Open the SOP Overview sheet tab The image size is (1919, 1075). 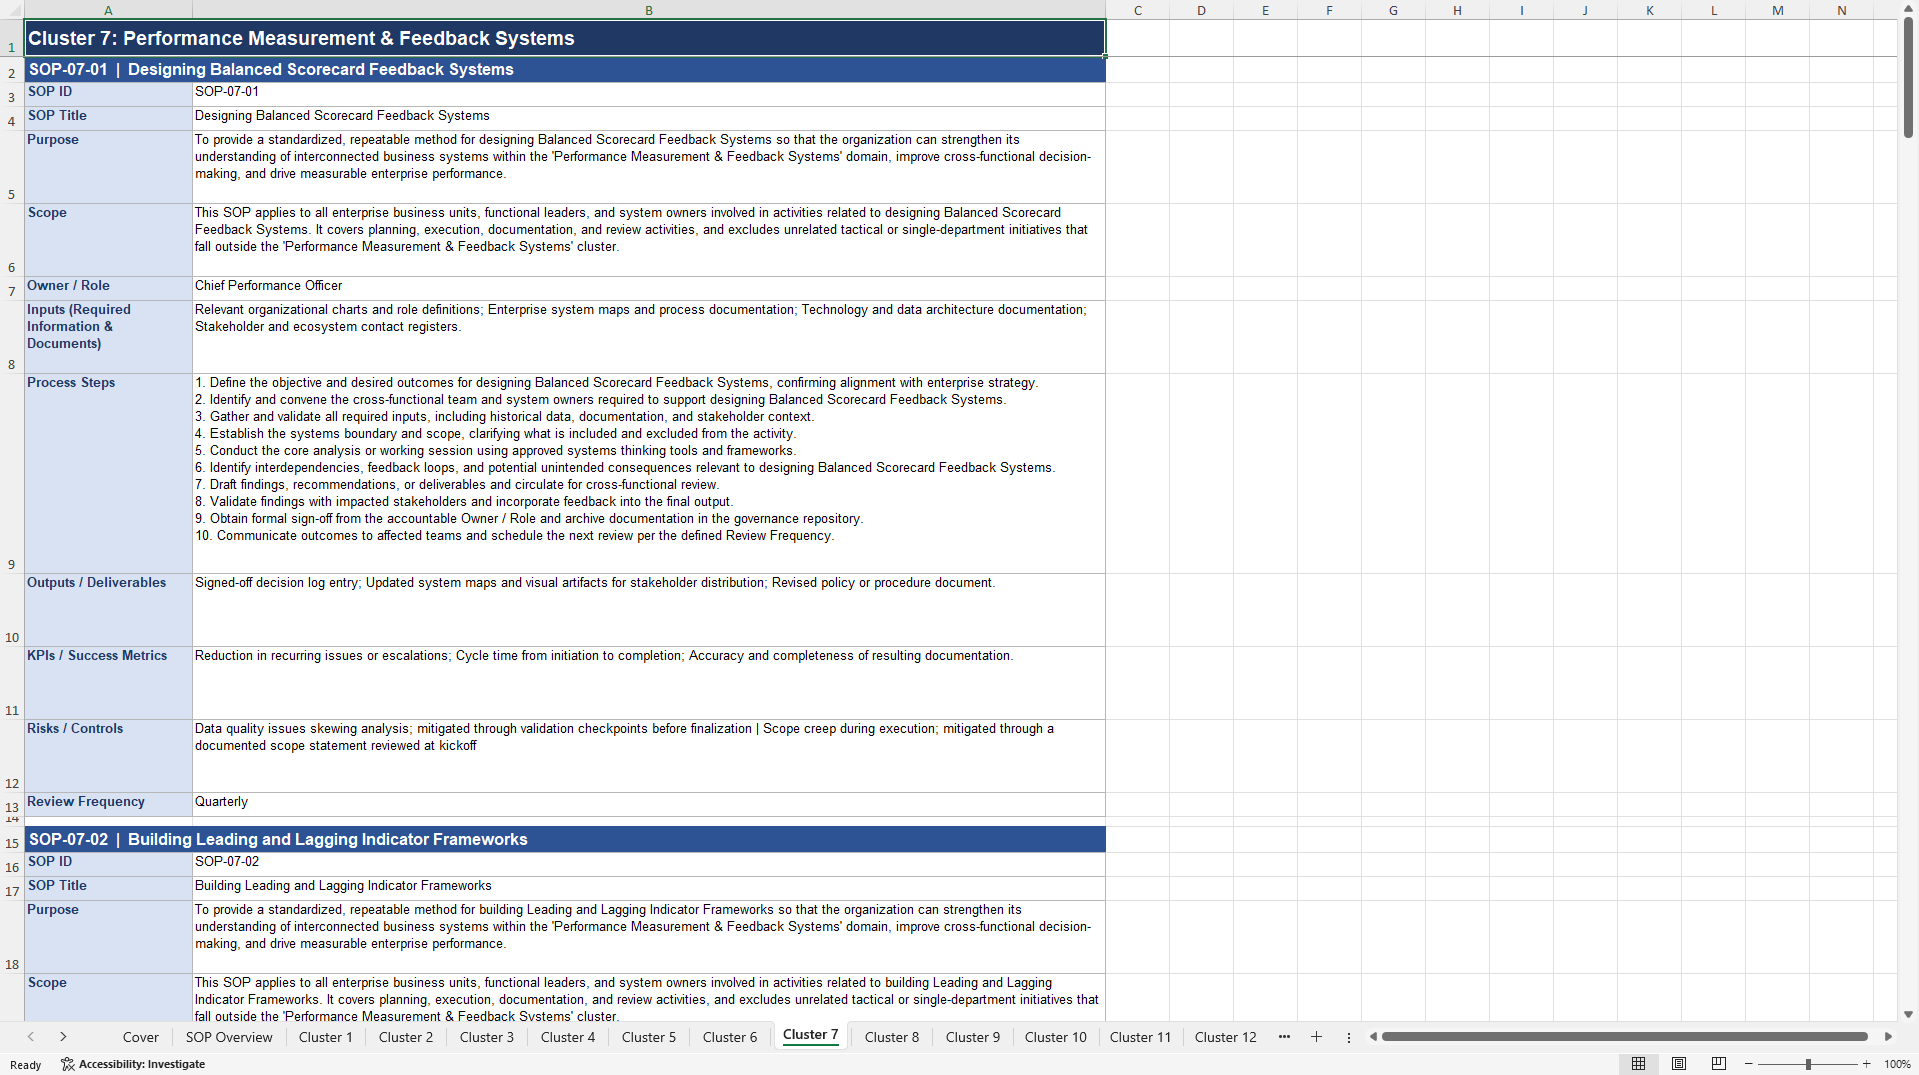[229, 1037]
